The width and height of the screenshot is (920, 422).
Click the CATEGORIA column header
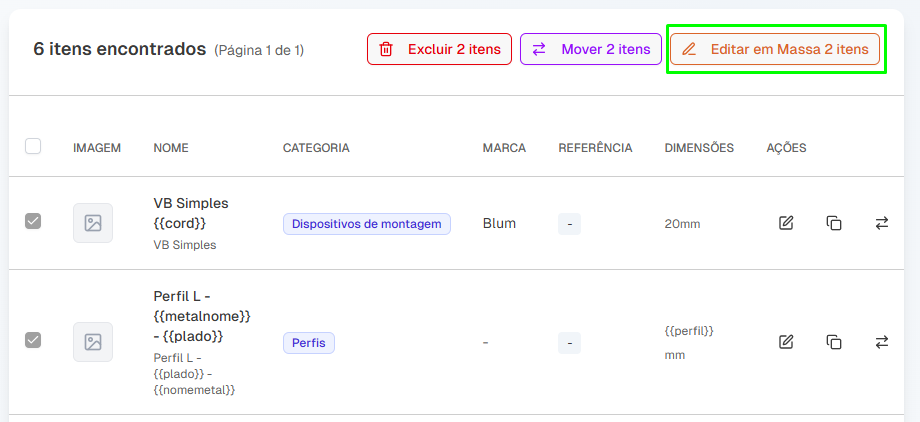click(316, 148)
